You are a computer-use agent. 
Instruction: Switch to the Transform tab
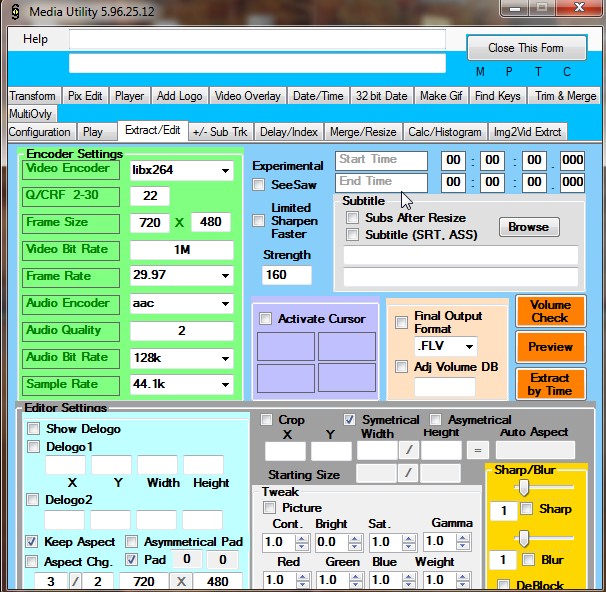[33, 96]
